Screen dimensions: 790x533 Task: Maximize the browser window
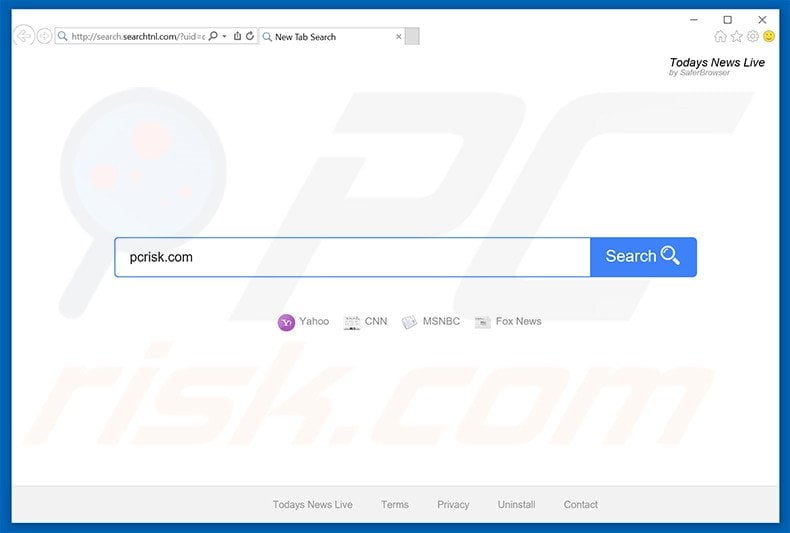coord(728,20)
